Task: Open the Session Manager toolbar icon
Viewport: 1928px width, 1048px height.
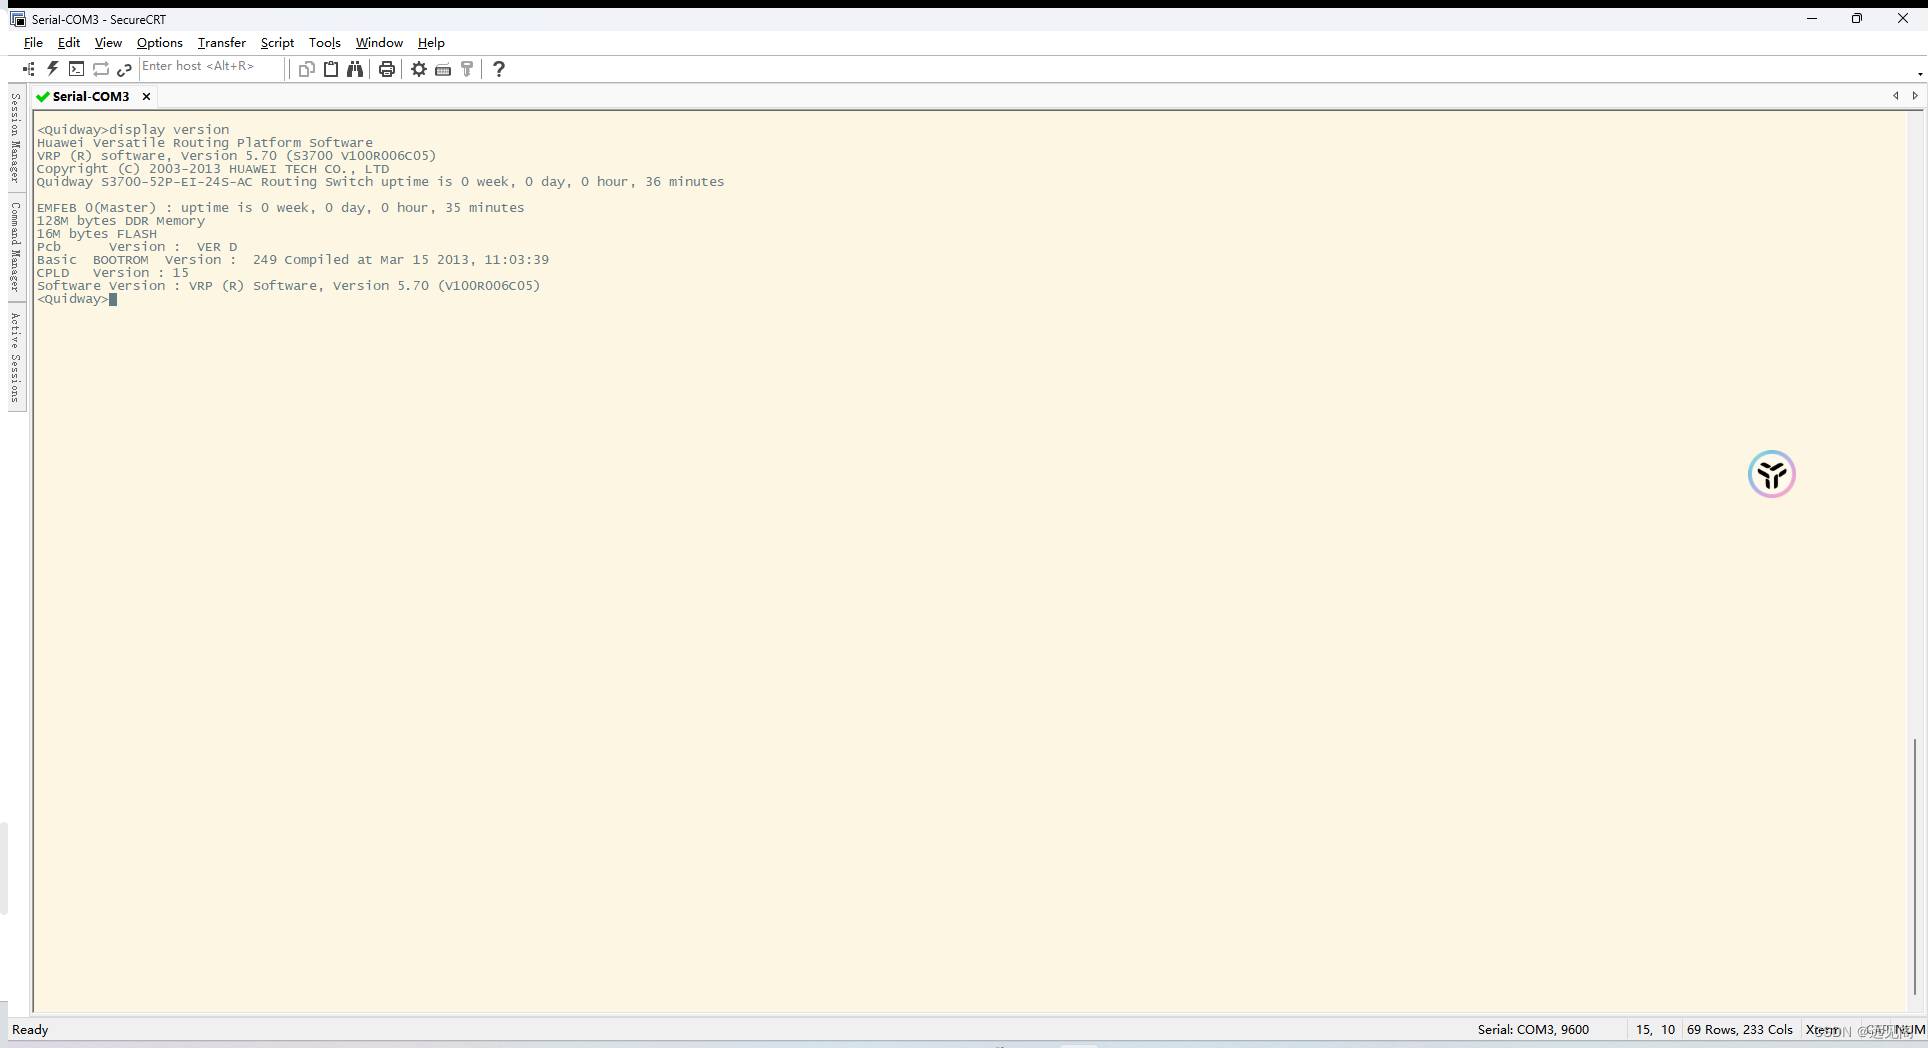Action: point(29,69)
